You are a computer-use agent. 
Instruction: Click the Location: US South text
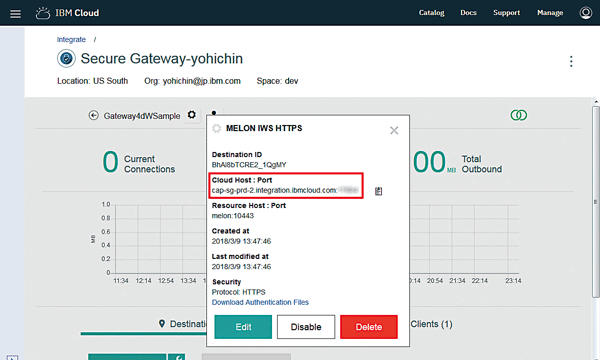93,81
